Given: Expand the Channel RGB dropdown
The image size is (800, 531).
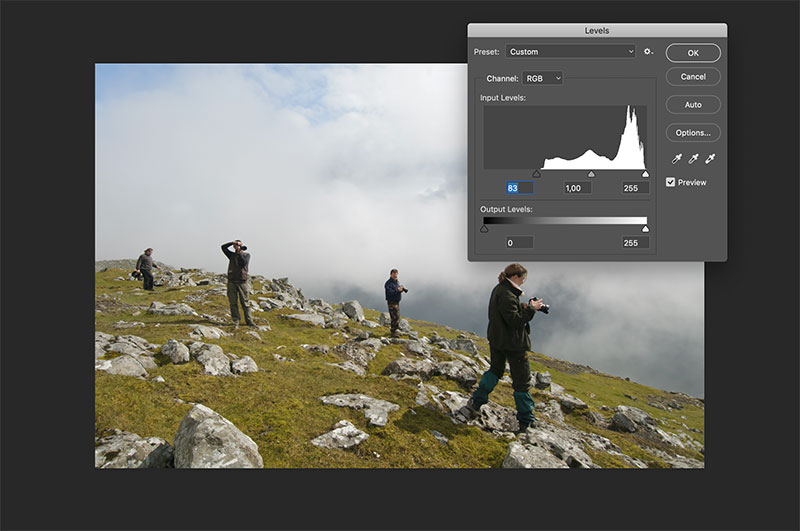Looking at the screenshot, I should pyautogui.click(x=542, y=78).
